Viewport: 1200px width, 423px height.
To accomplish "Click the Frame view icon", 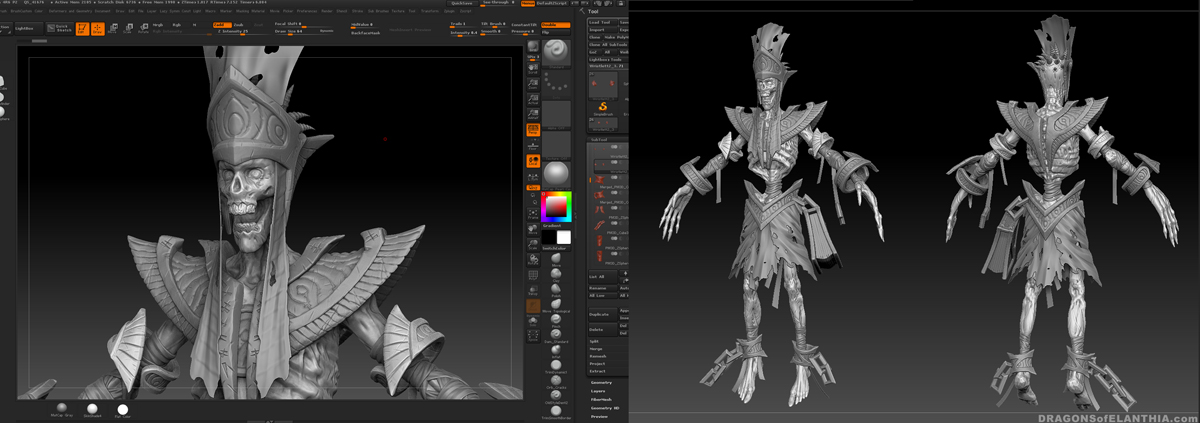I will click(x=533, y=214).
